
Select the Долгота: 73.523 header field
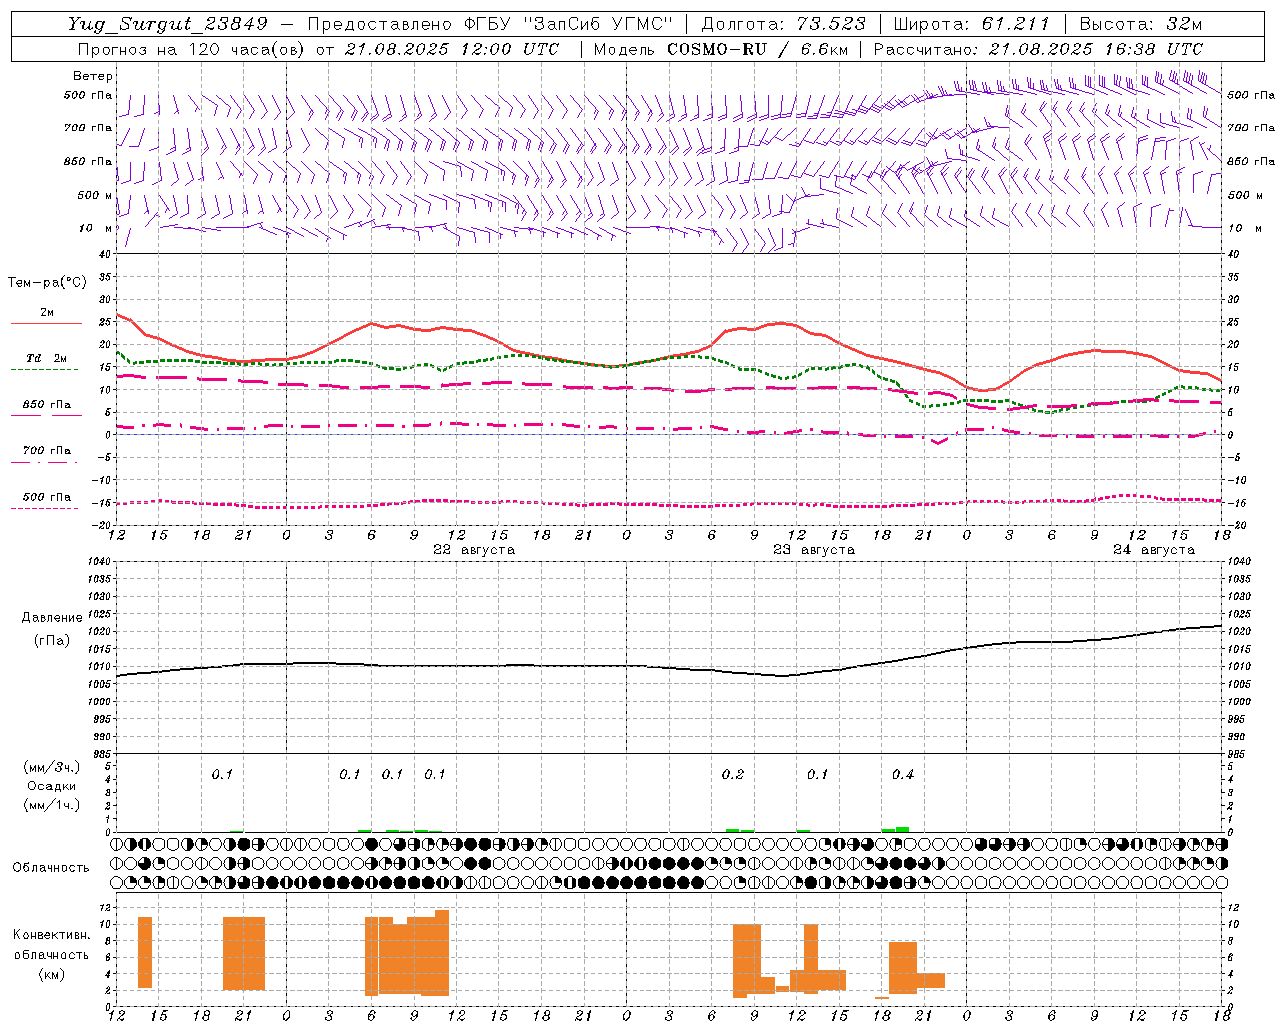pos(784,24)
